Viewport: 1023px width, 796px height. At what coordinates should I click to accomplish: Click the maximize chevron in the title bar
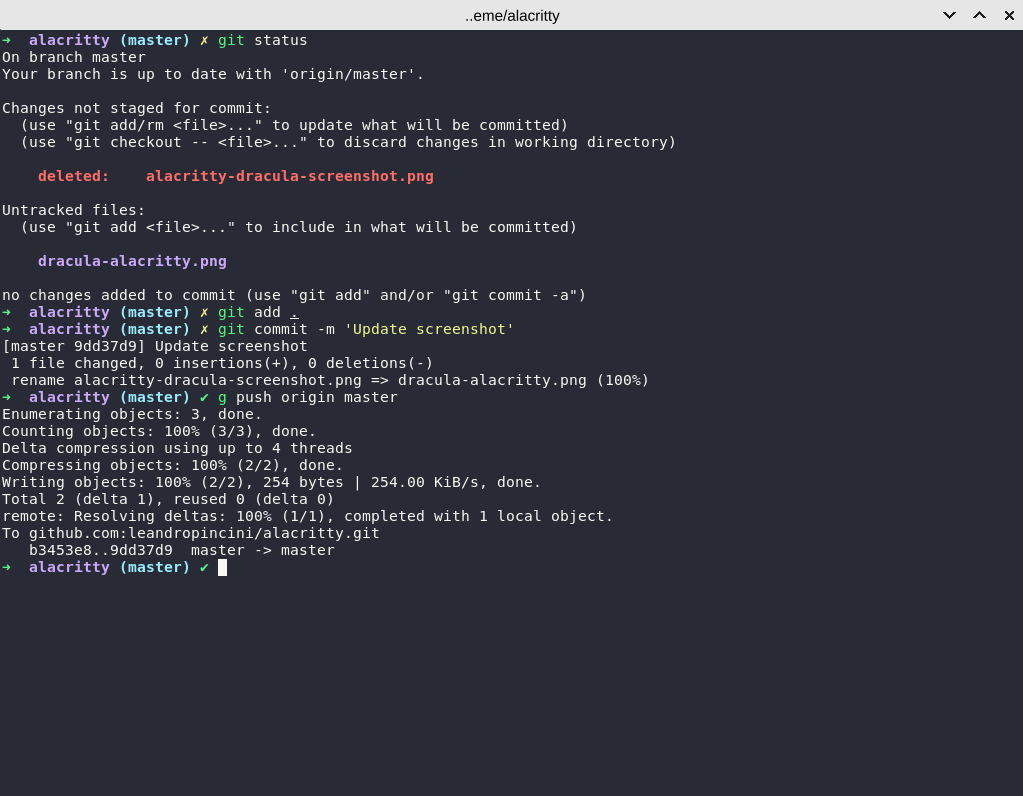pos(978,15)
